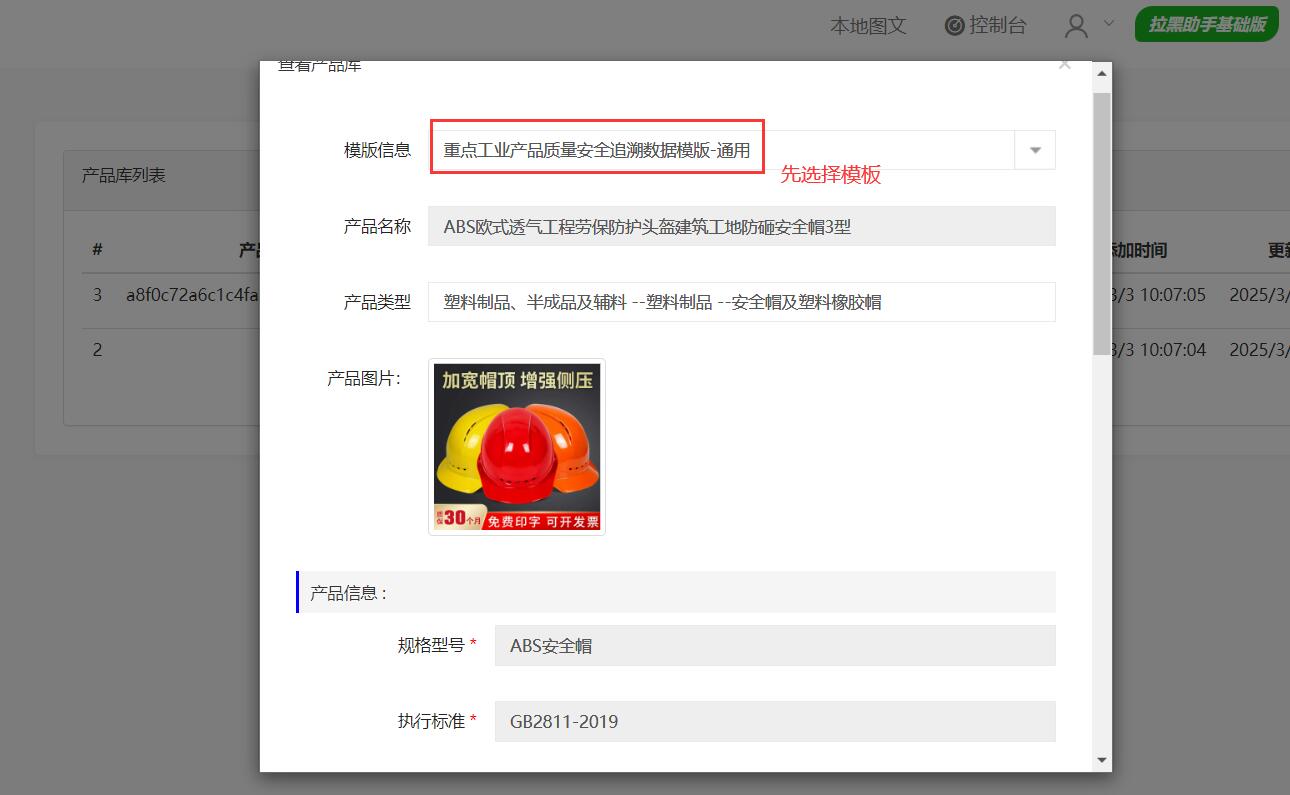Click the # column header

click(98, 250)
